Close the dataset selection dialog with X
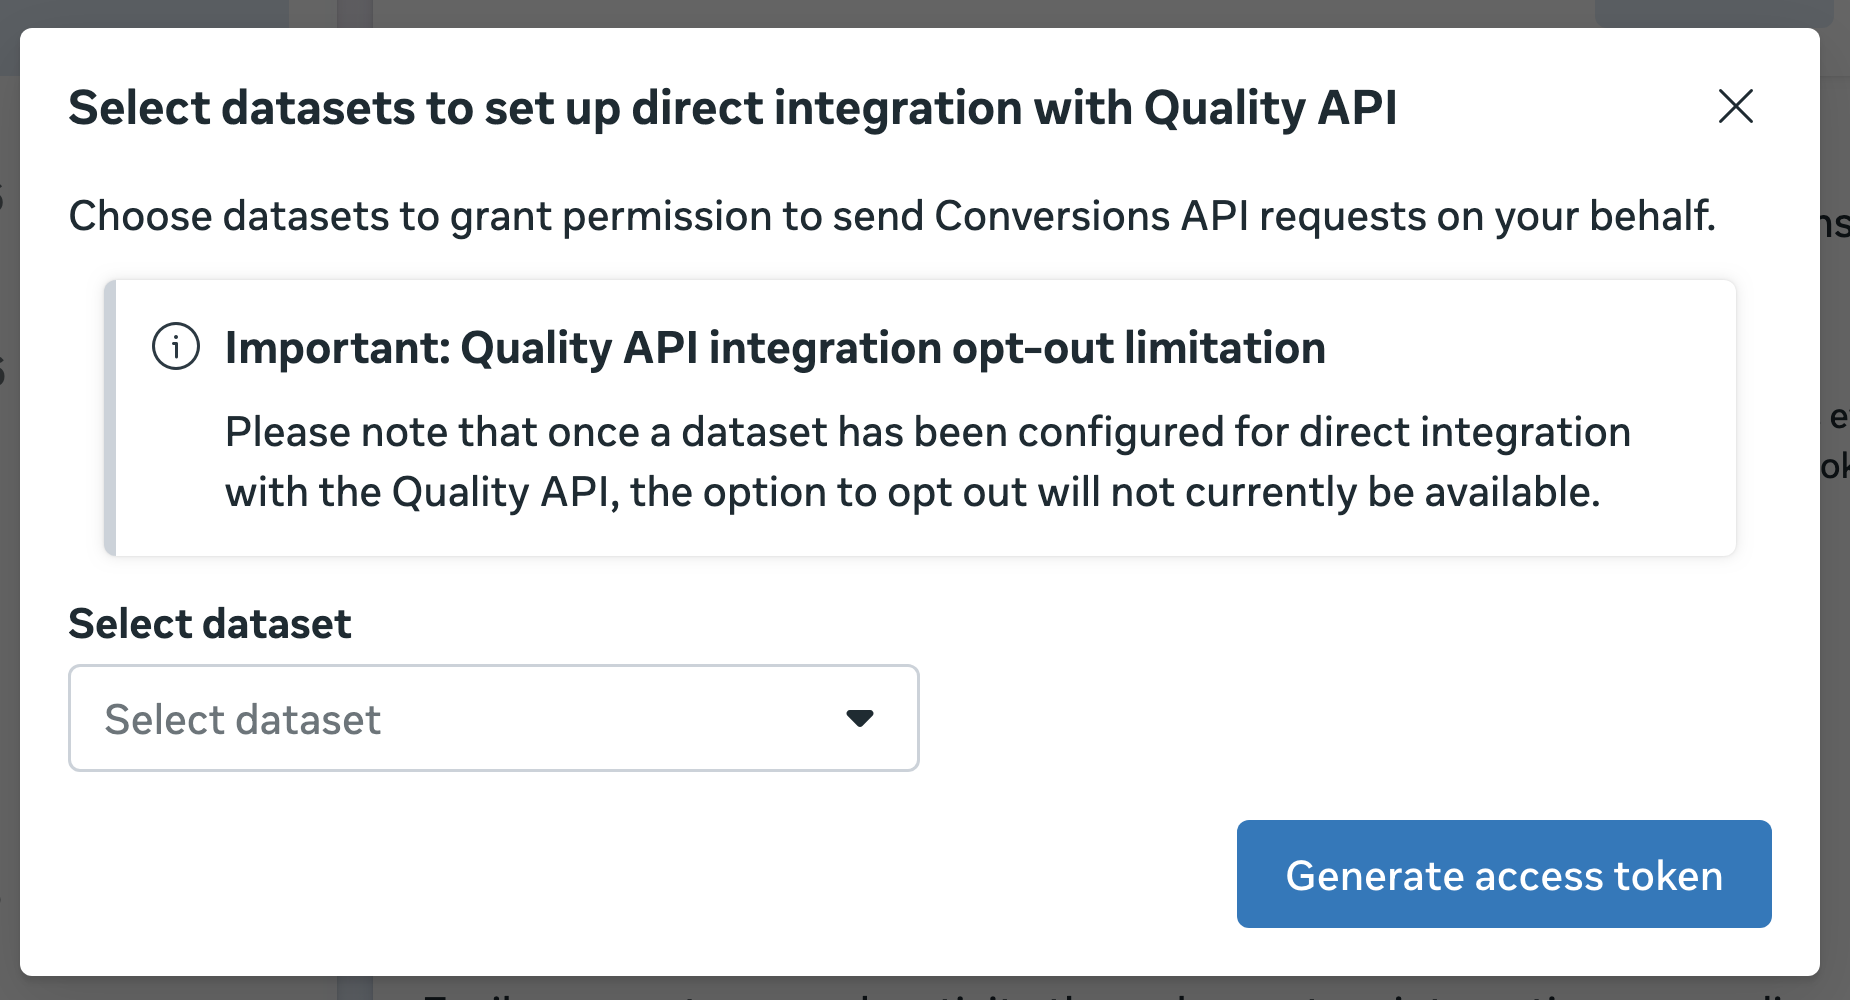 point(1735,106)
